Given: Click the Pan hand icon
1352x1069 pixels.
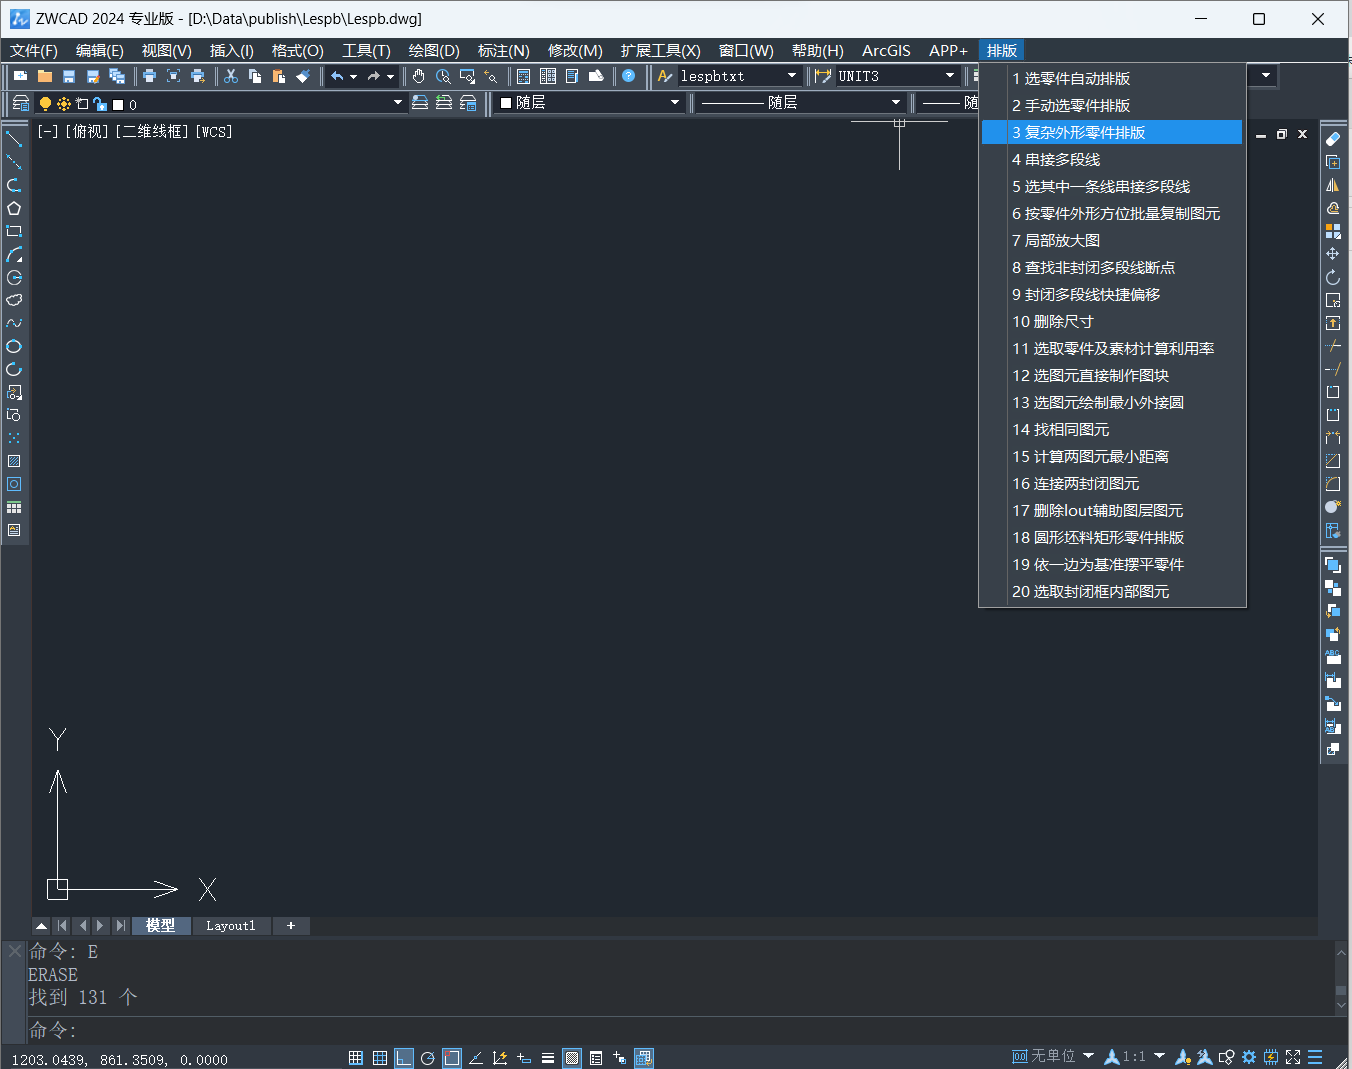Looking at the screenshot, I should coord(418,76).
